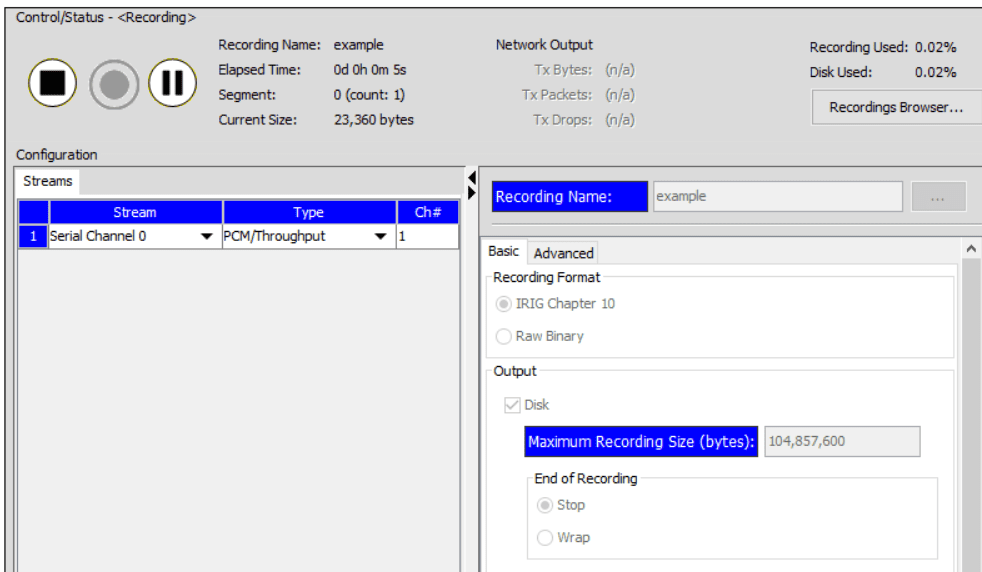The width and height of the screenshot is (982, 572).
Task: Select the Basic tab
Action: click(x=504, y=252)
